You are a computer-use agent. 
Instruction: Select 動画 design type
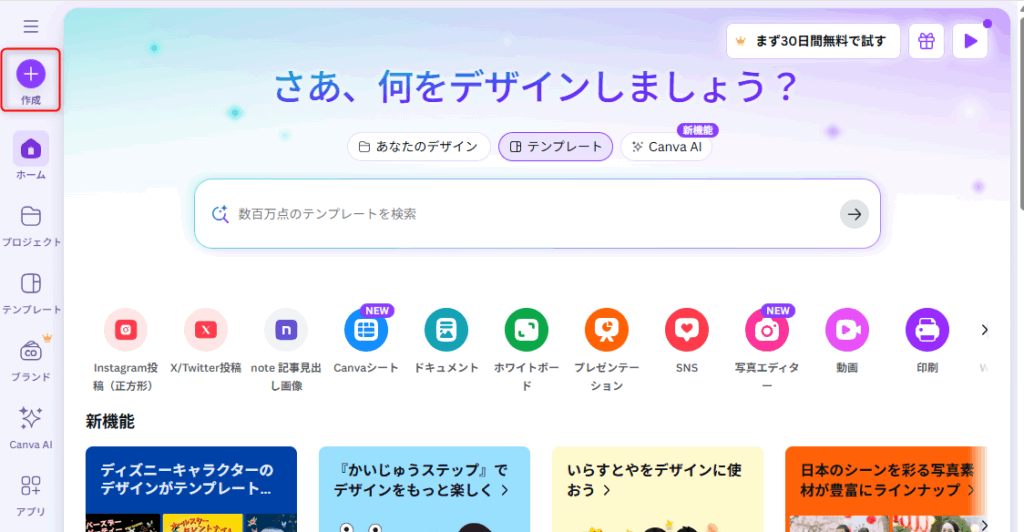point(847,341)
